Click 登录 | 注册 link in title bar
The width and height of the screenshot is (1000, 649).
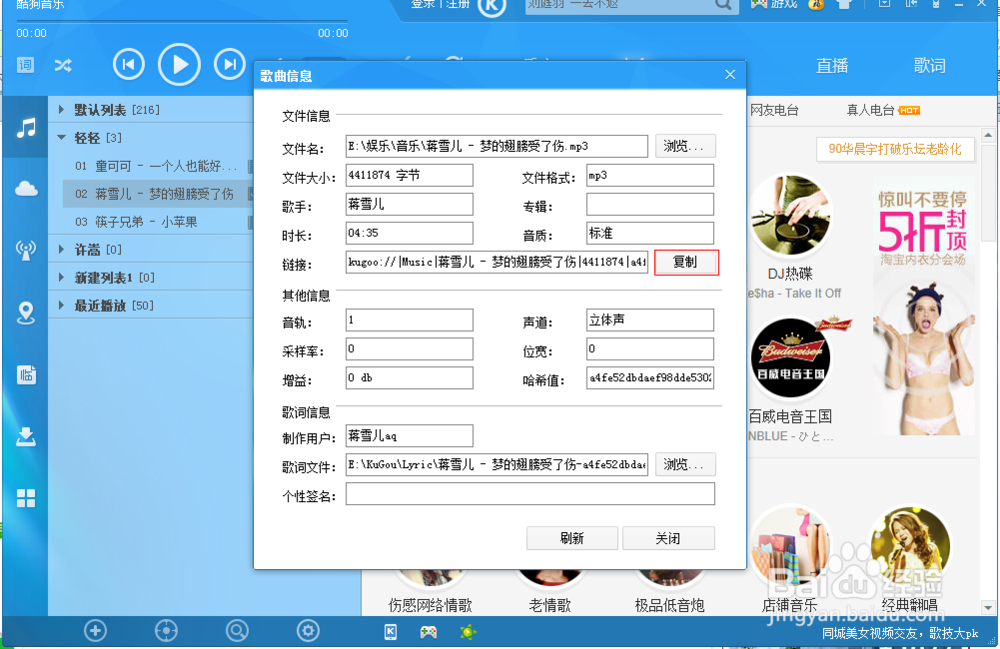click(x=440, y=4)
